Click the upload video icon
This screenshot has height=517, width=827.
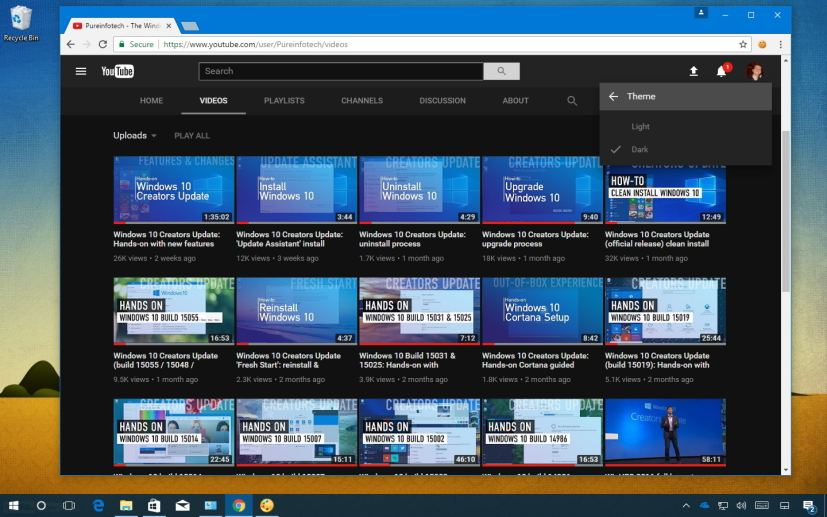(x=694, y=71)
